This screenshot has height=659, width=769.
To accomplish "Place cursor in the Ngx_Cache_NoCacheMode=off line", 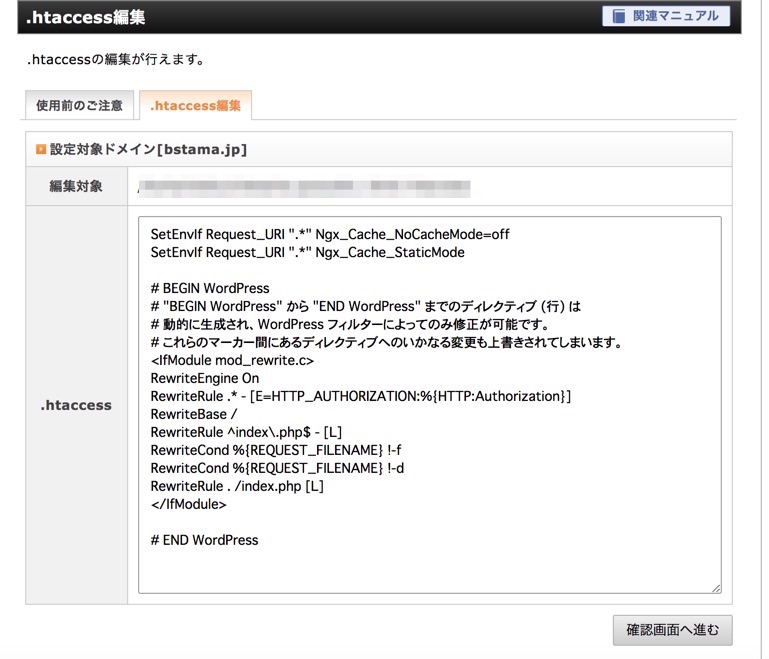I will (330, 234).
